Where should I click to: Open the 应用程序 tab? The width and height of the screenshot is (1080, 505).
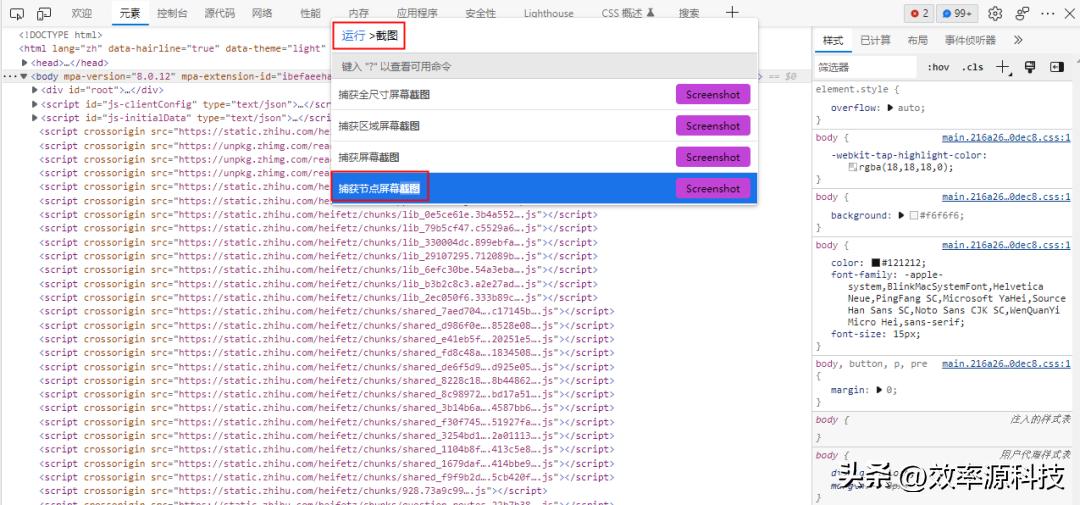(417, 13)
